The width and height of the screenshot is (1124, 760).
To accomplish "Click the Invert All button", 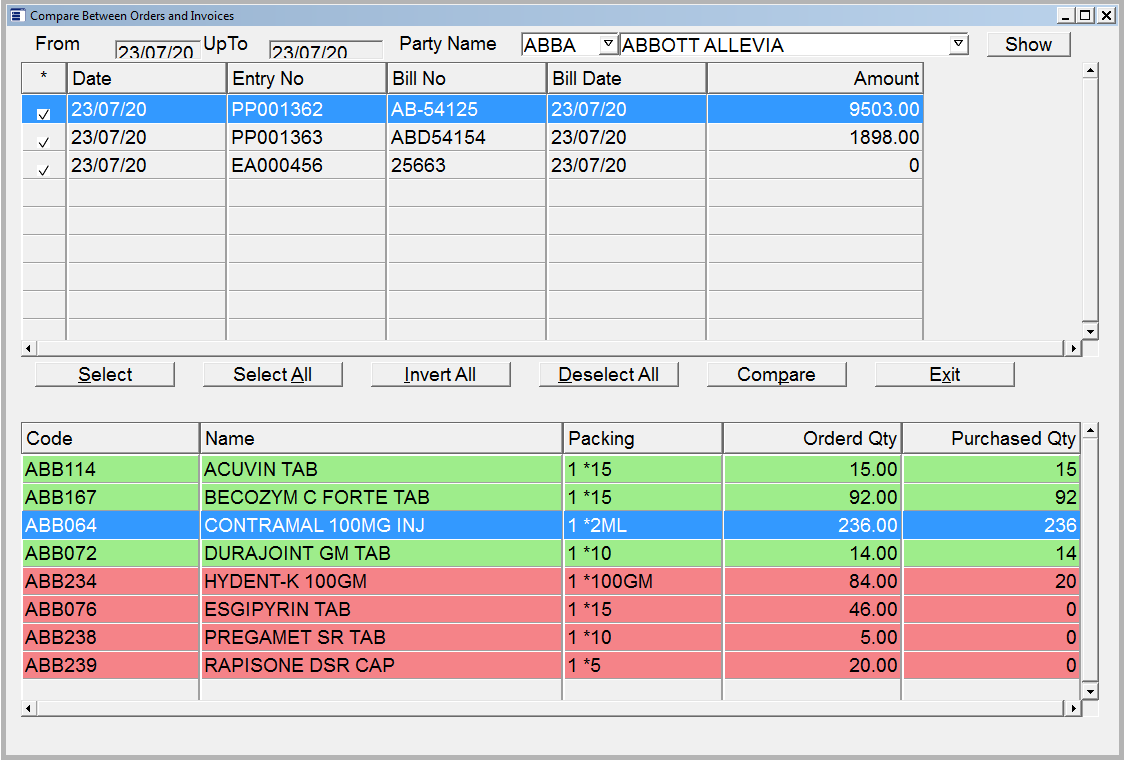I will point(440,374).
